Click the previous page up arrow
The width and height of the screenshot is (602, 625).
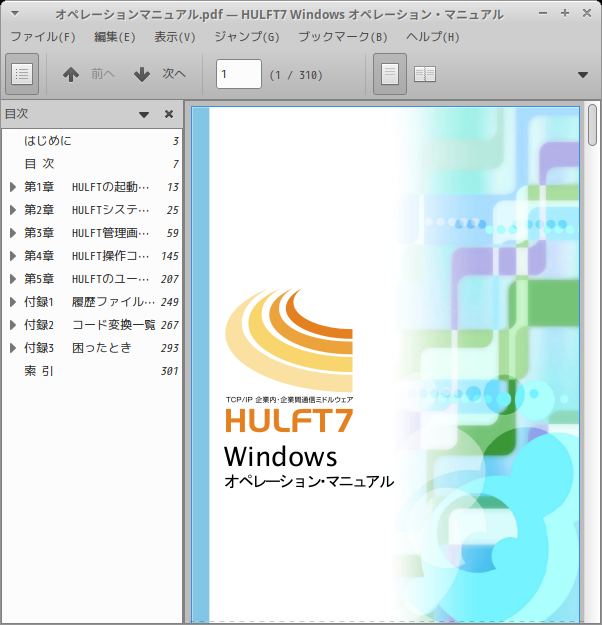pyautogui.click(x=71, y=74)
